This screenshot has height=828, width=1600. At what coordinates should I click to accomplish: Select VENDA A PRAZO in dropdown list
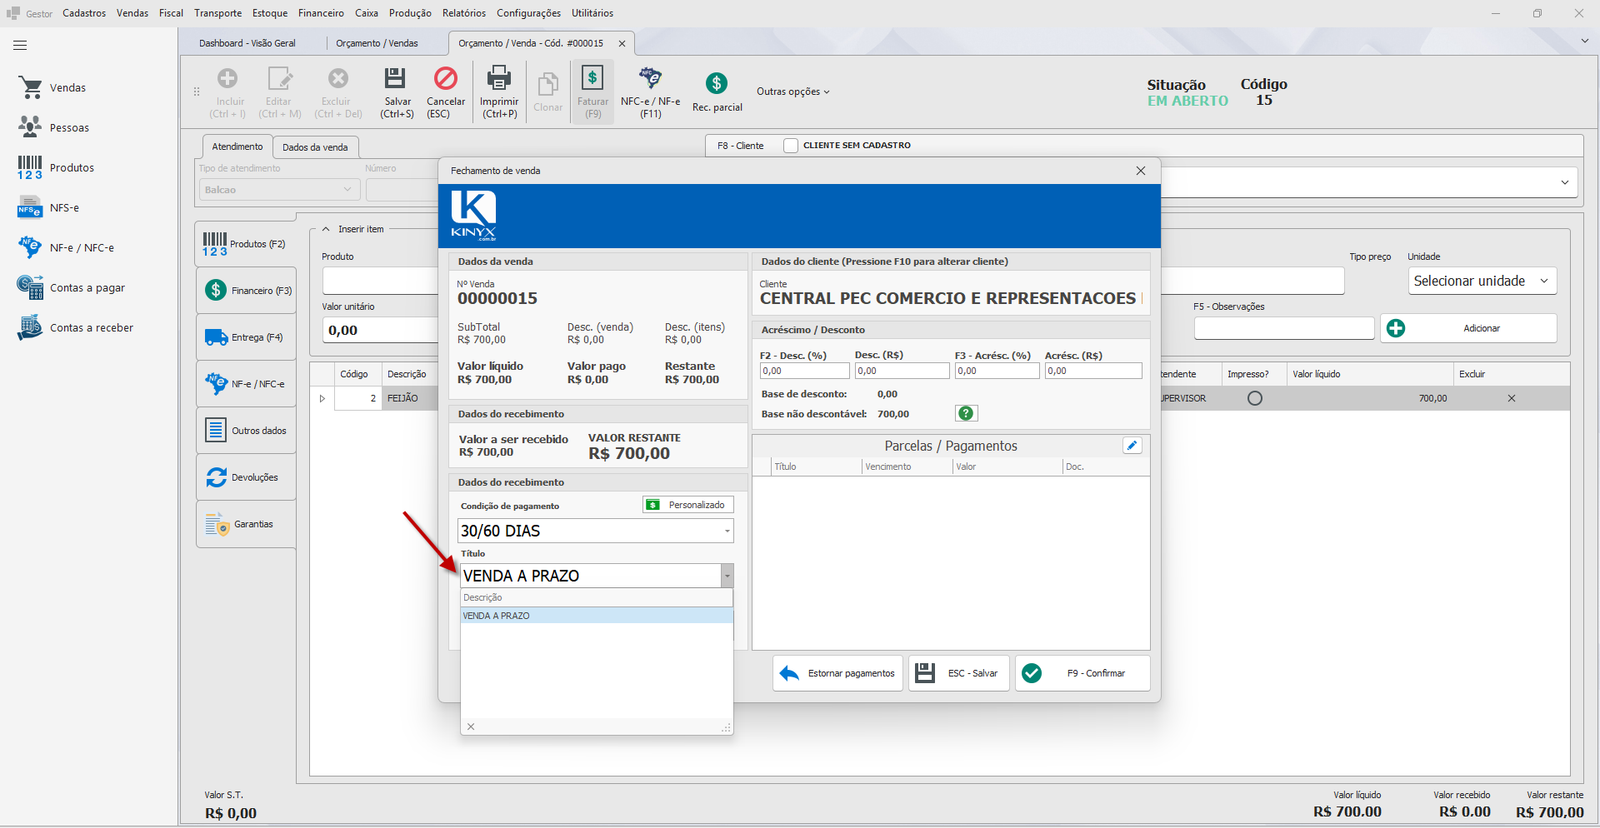pos(596,616)
